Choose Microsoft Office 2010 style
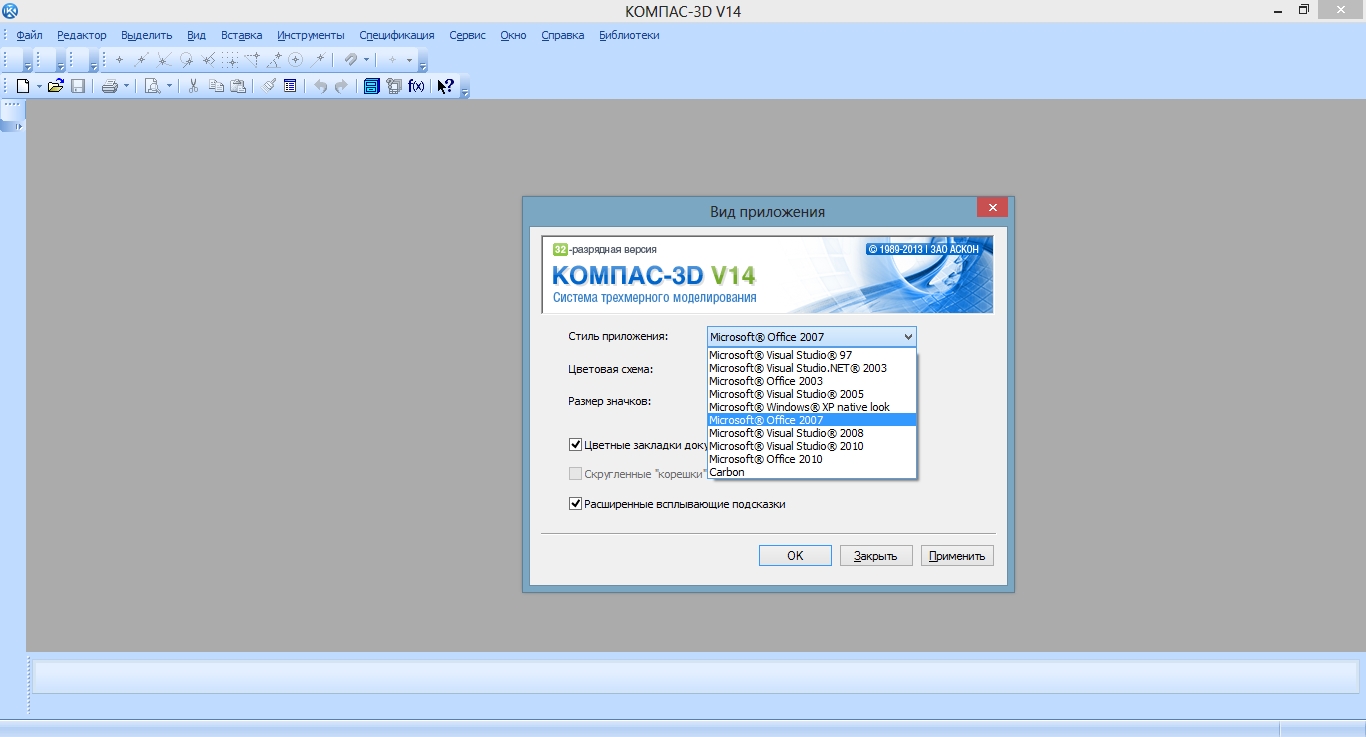The image size is (1366, 737). pos(811,459)
